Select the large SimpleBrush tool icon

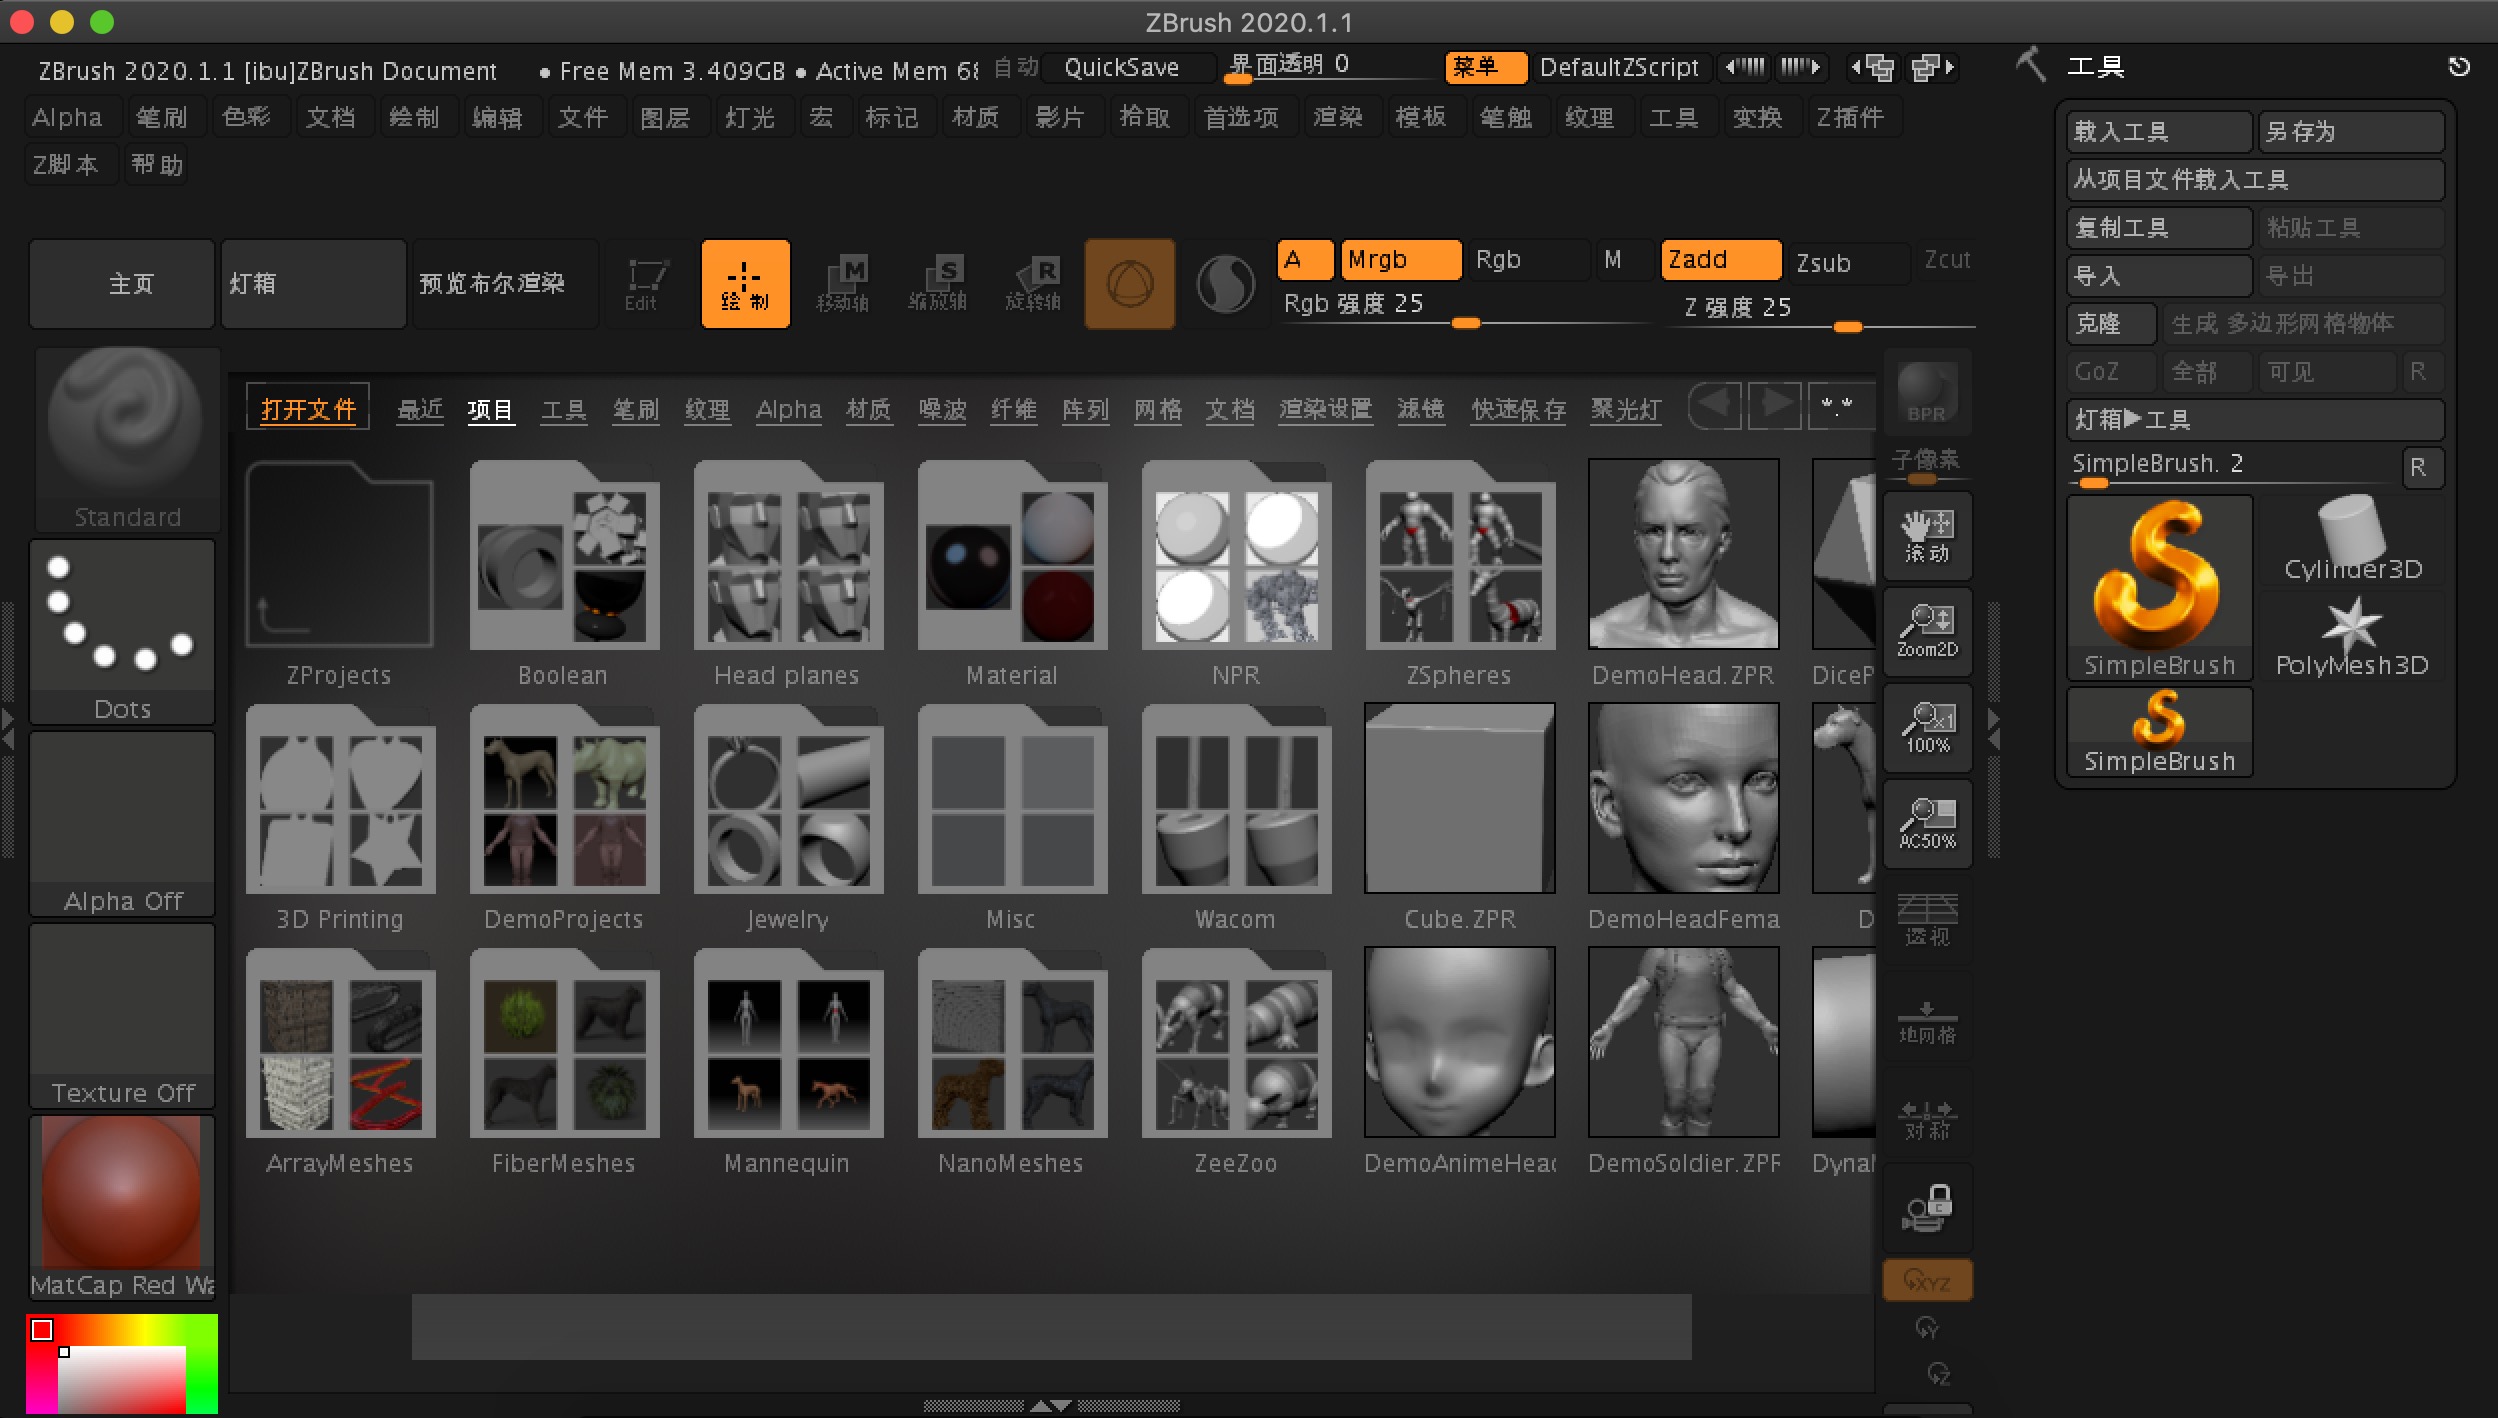click(x=2159, y=589)
